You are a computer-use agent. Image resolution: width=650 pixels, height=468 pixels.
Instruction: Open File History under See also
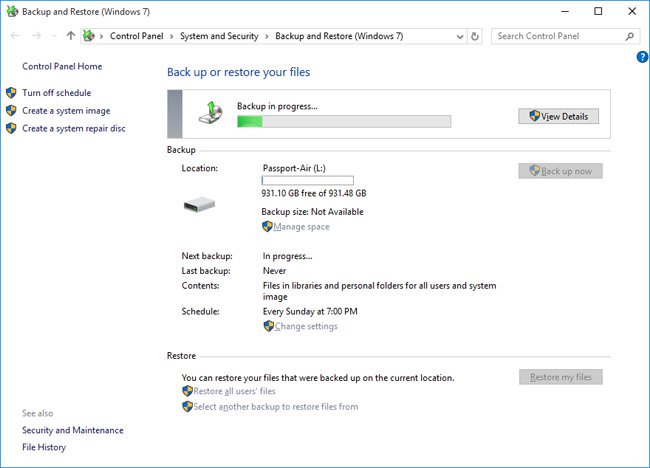click(44, 447)
